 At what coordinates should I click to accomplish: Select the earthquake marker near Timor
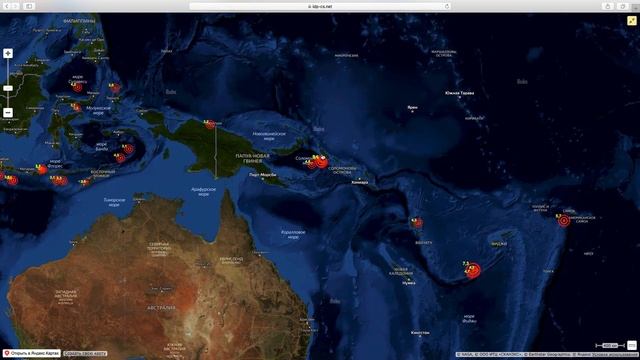pyautogui.click(x=84, y=182)
